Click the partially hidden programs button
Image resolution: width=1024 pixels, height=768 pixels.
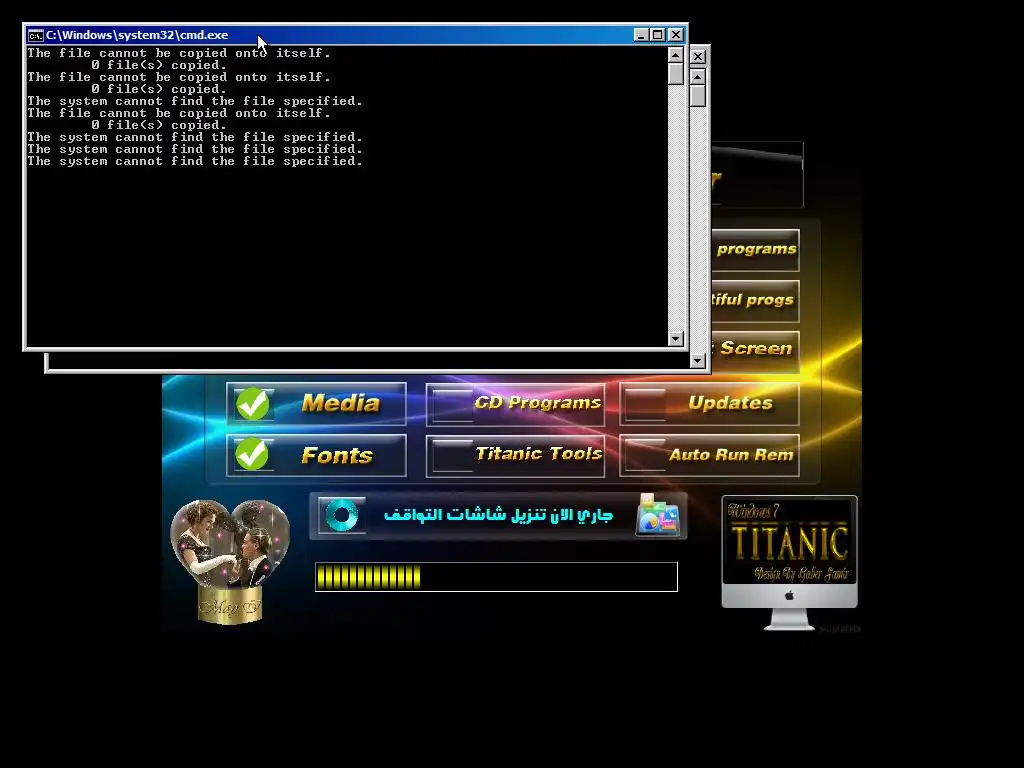(756, 250)
